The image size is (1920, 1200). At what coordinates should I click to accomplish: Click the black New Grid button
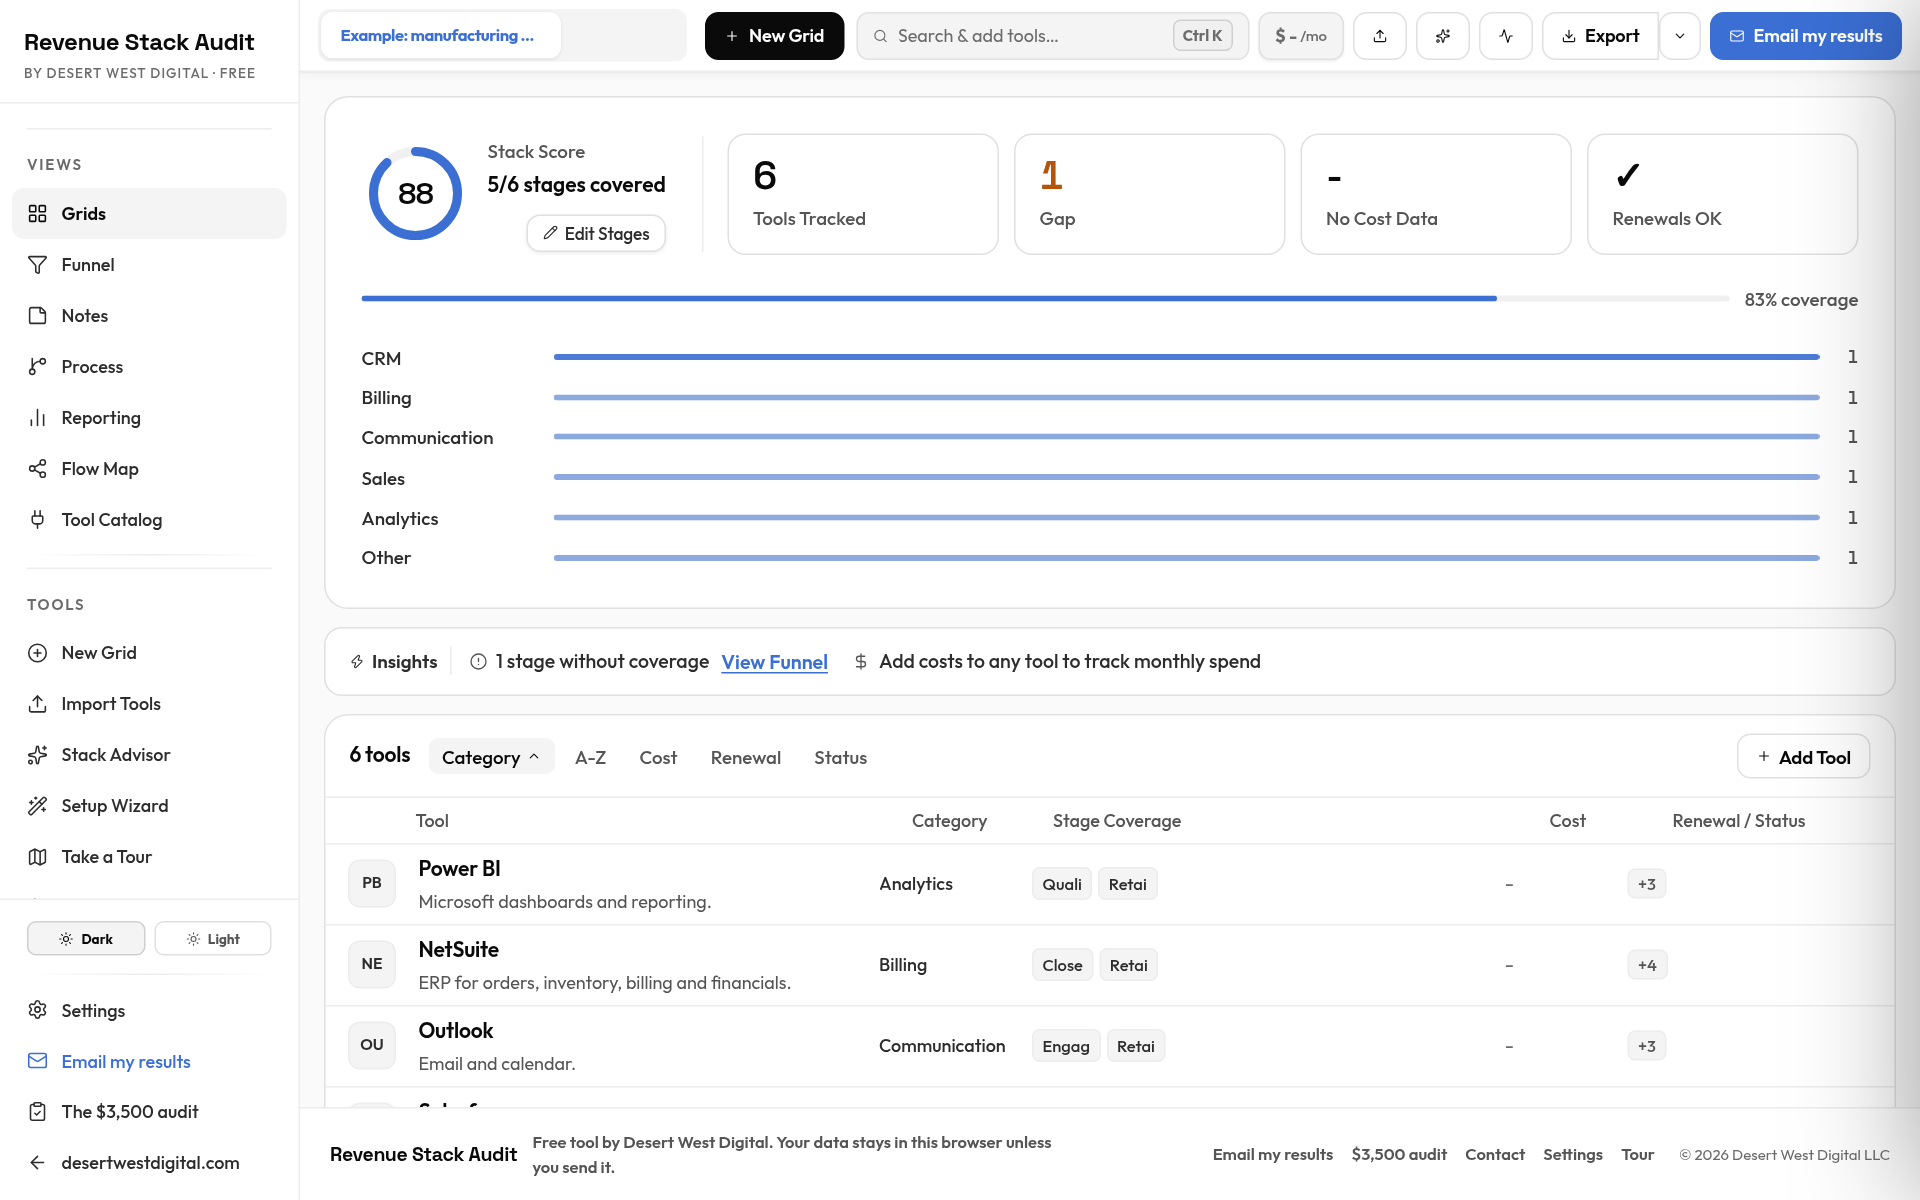pos(774,36)
